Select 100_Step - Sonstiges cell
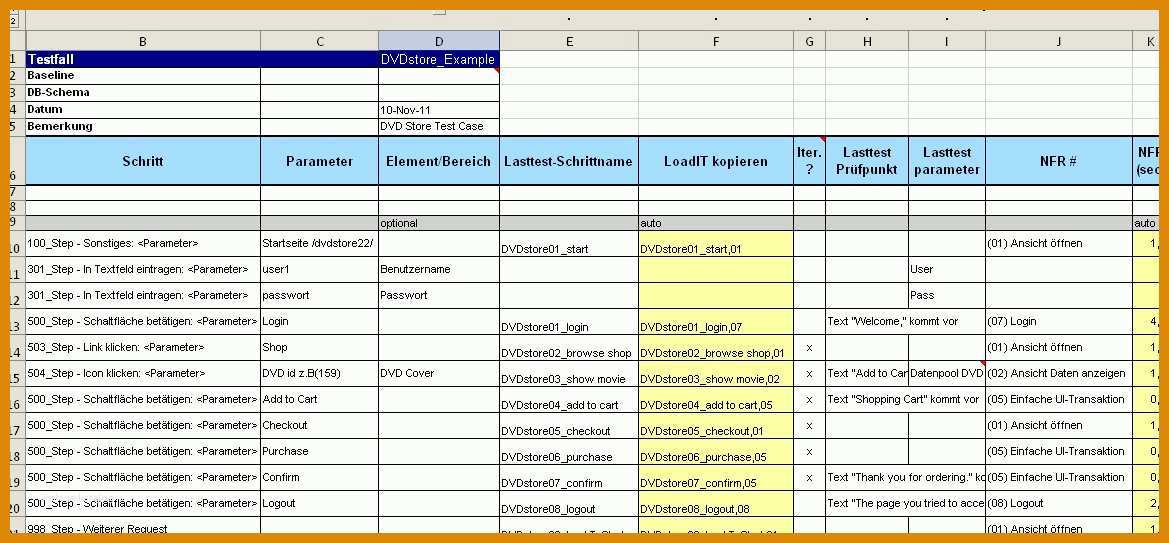This screenshot has width=1169, height=543. [x=143, y=243]
